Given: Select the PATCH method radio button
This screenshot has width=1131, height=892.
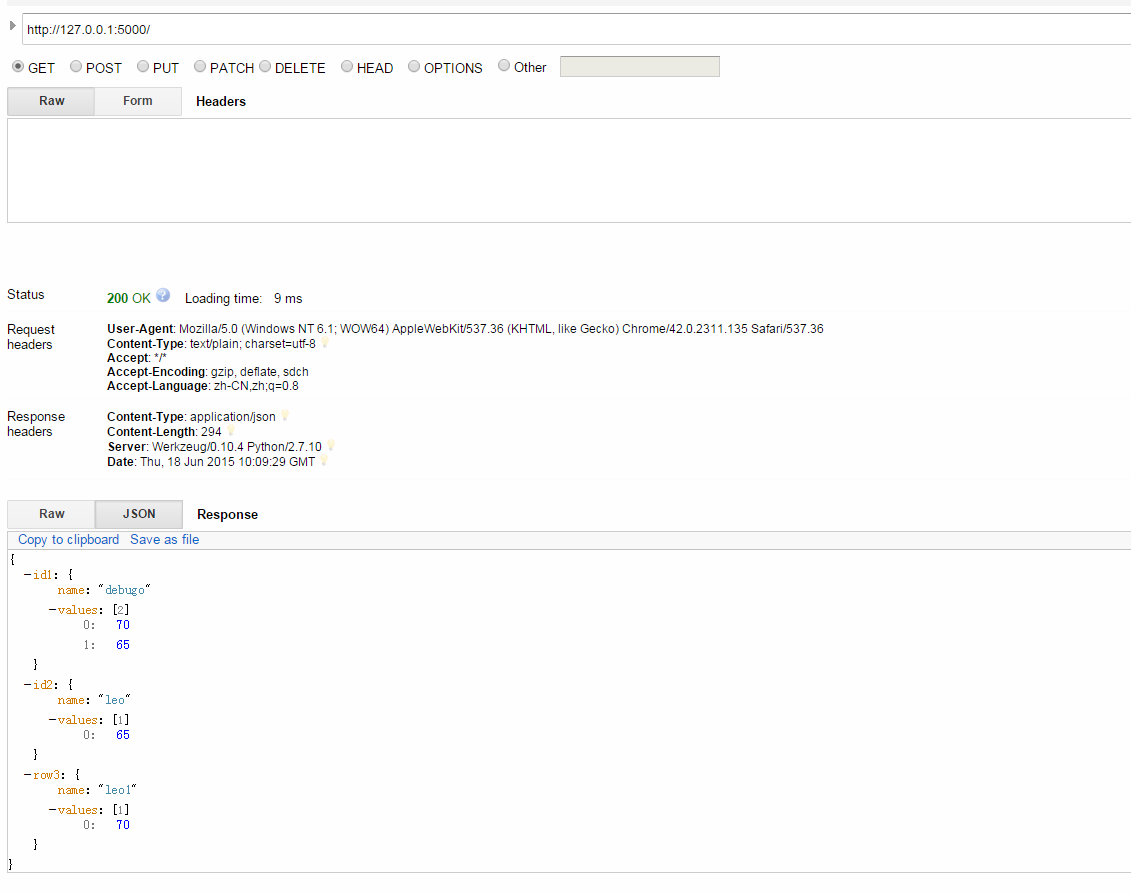Looking at the screenshot, I should pos(200,66).
